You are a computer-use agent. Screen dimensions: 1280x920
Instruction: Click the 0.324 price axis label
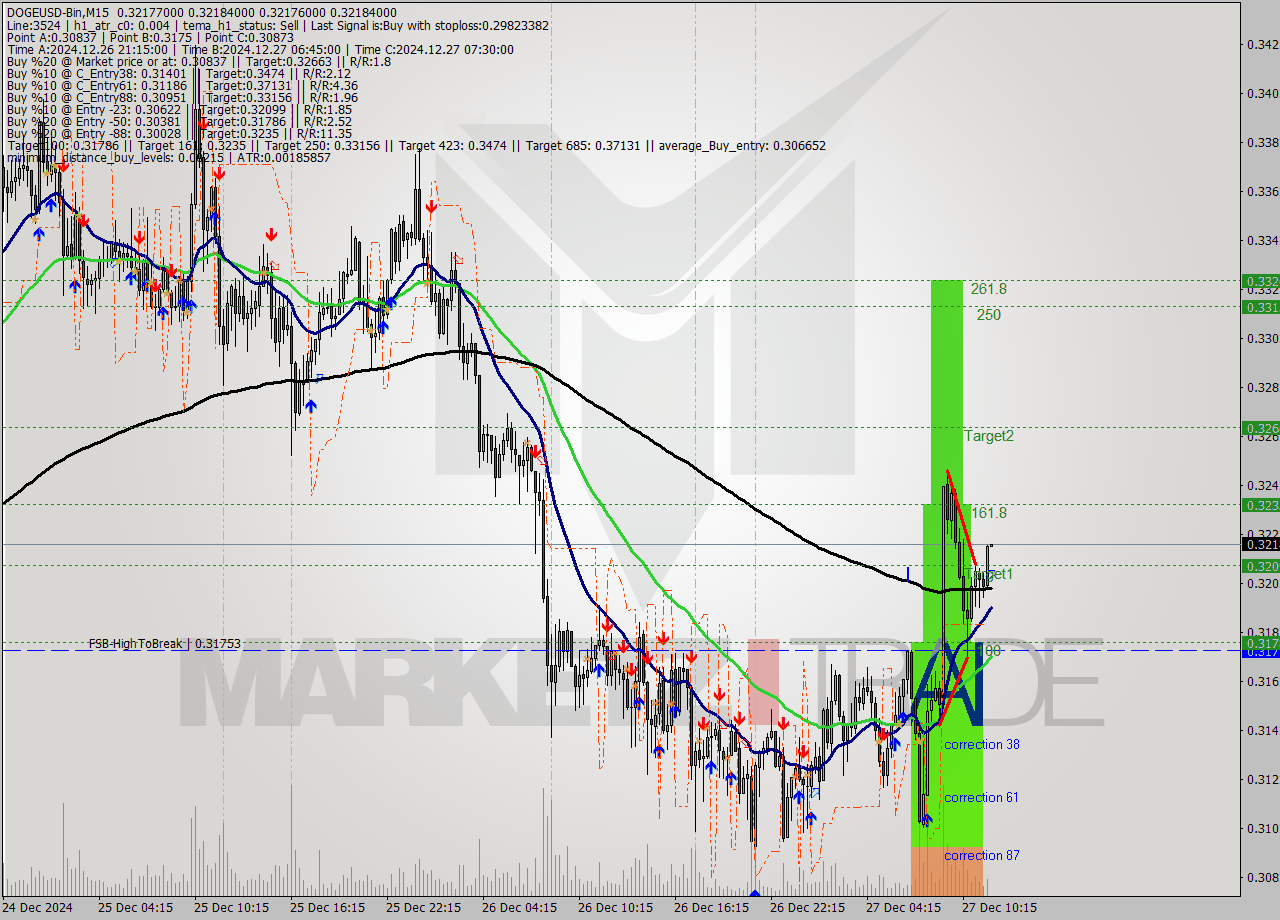click(x=1263, y=485)
